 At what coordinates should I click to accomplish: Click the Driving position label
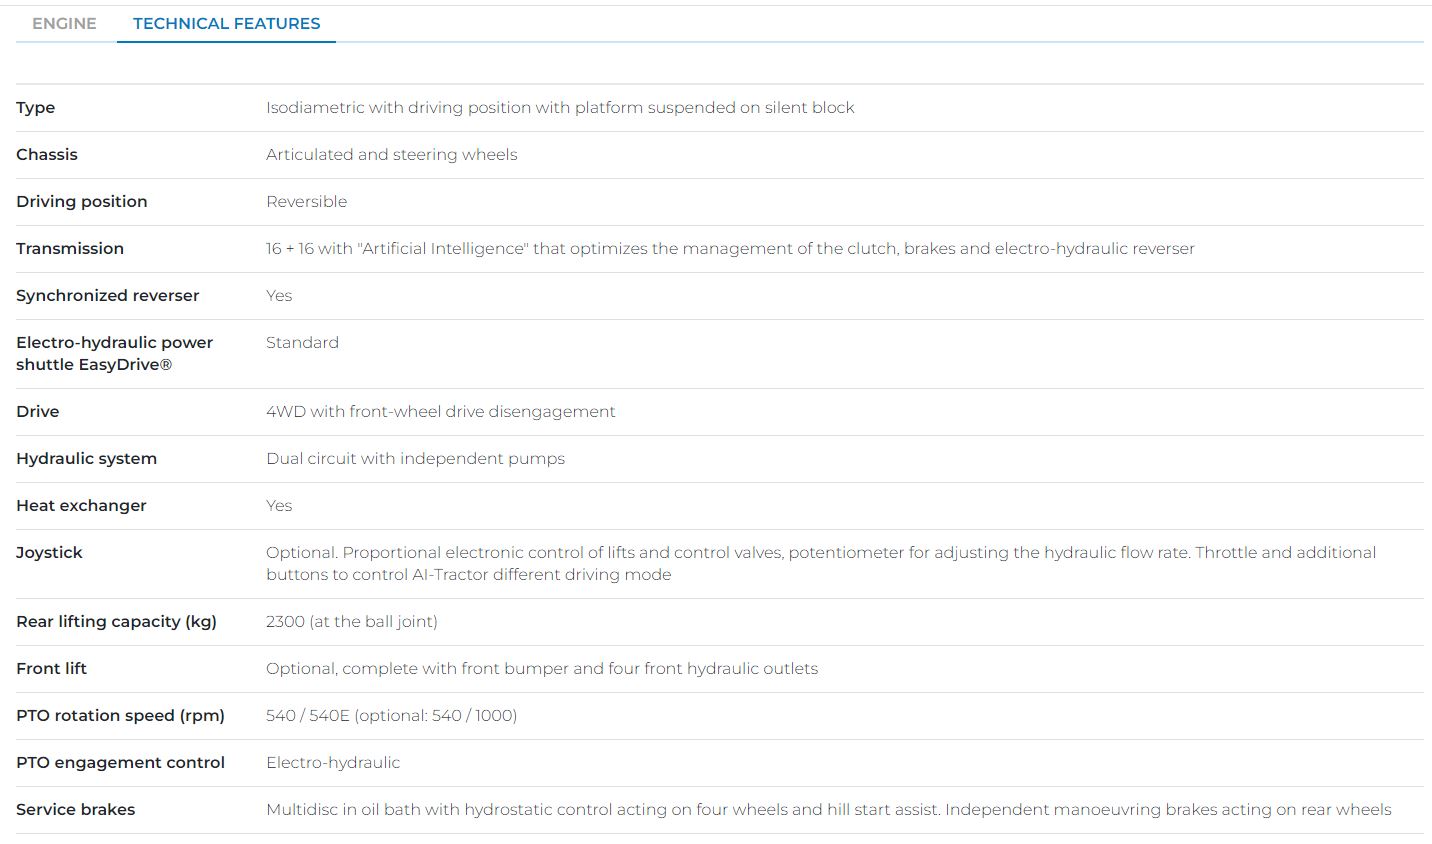pos(82,202)
